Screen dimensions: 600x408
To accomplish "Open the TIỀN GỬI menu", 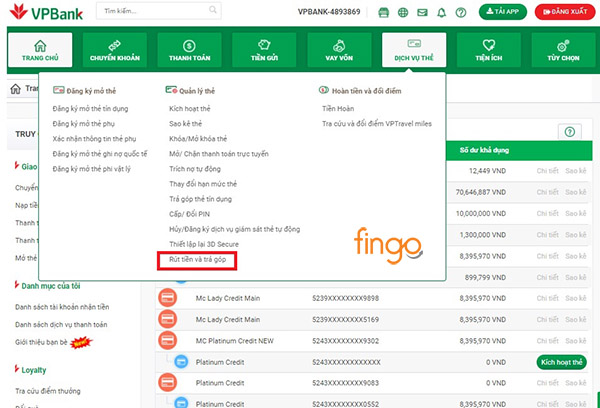I will click(264, 50).
